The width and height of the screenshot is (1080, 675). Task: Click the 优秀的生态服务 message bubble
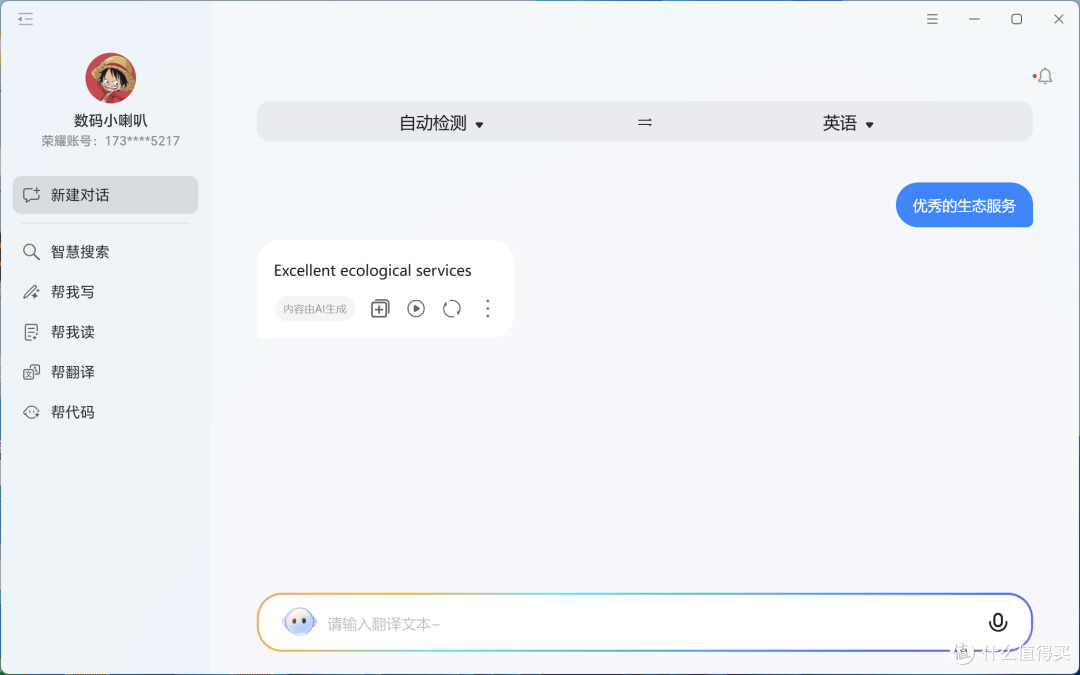point(964,205)
